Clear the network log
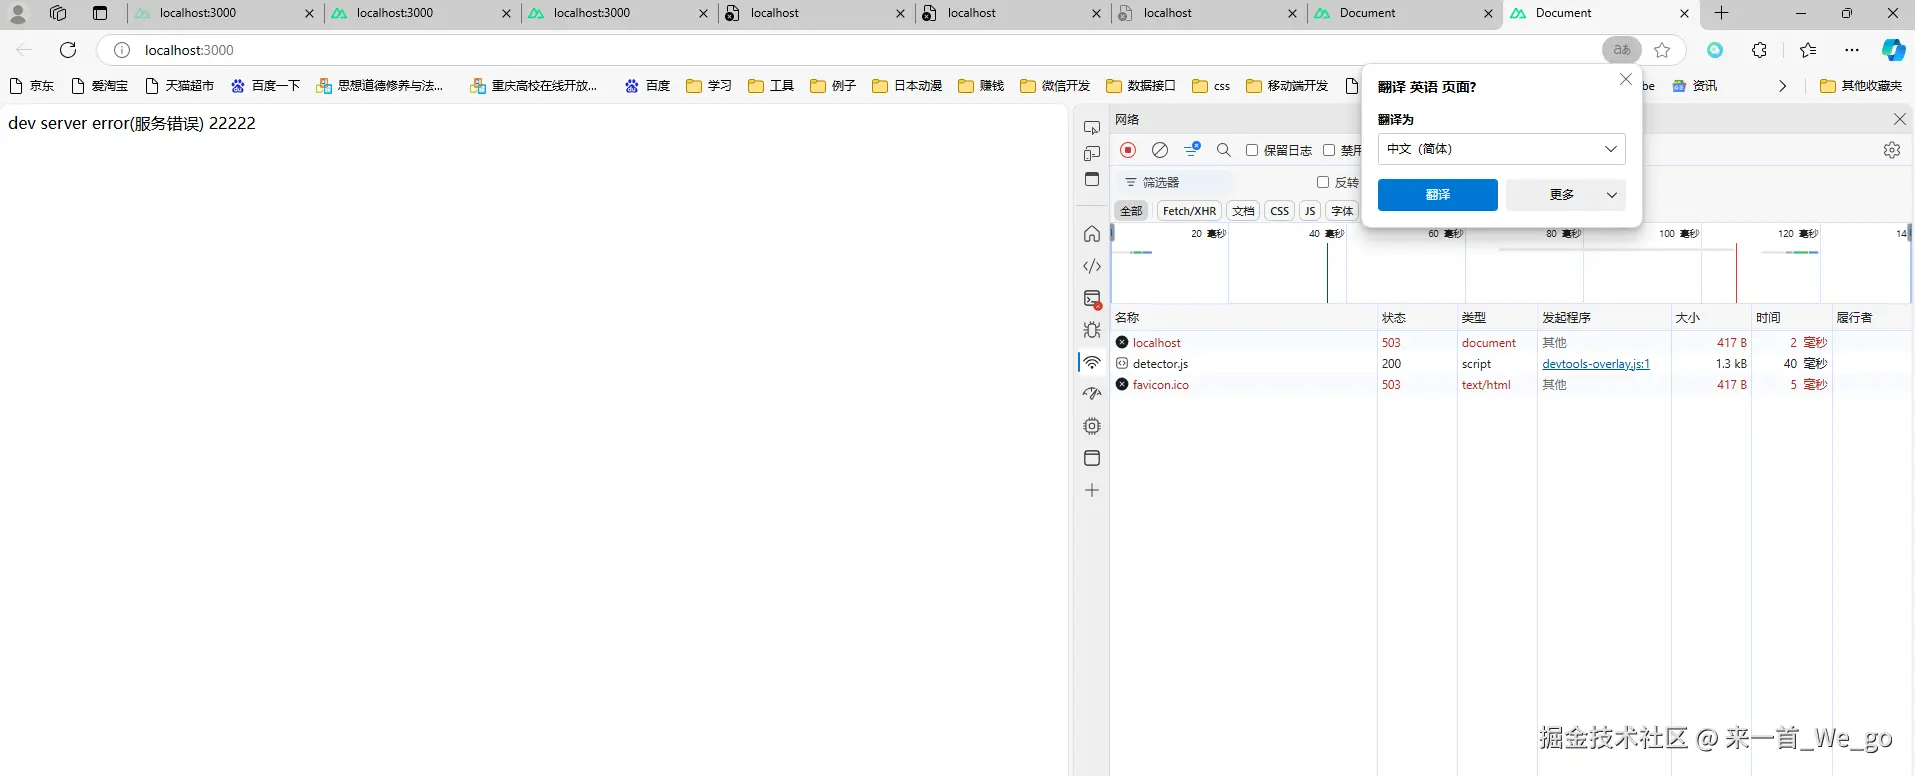This screenshot has height=776, width=1915. click(x=1160, y=150)
